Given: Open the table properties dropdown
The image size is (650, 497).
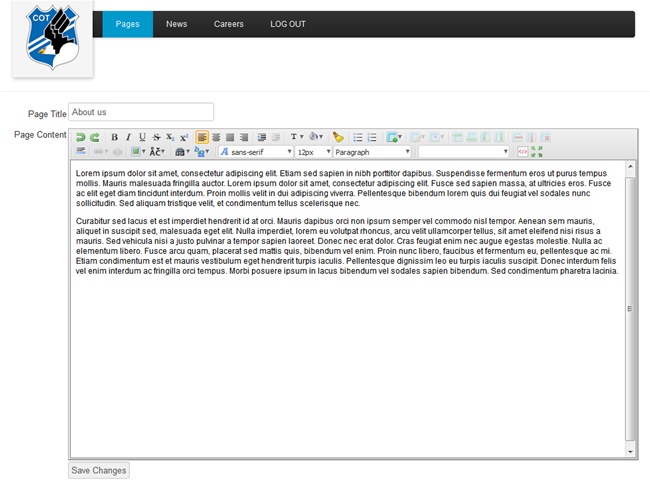Looking at the screenshot, I should click(x=417, y=137).
